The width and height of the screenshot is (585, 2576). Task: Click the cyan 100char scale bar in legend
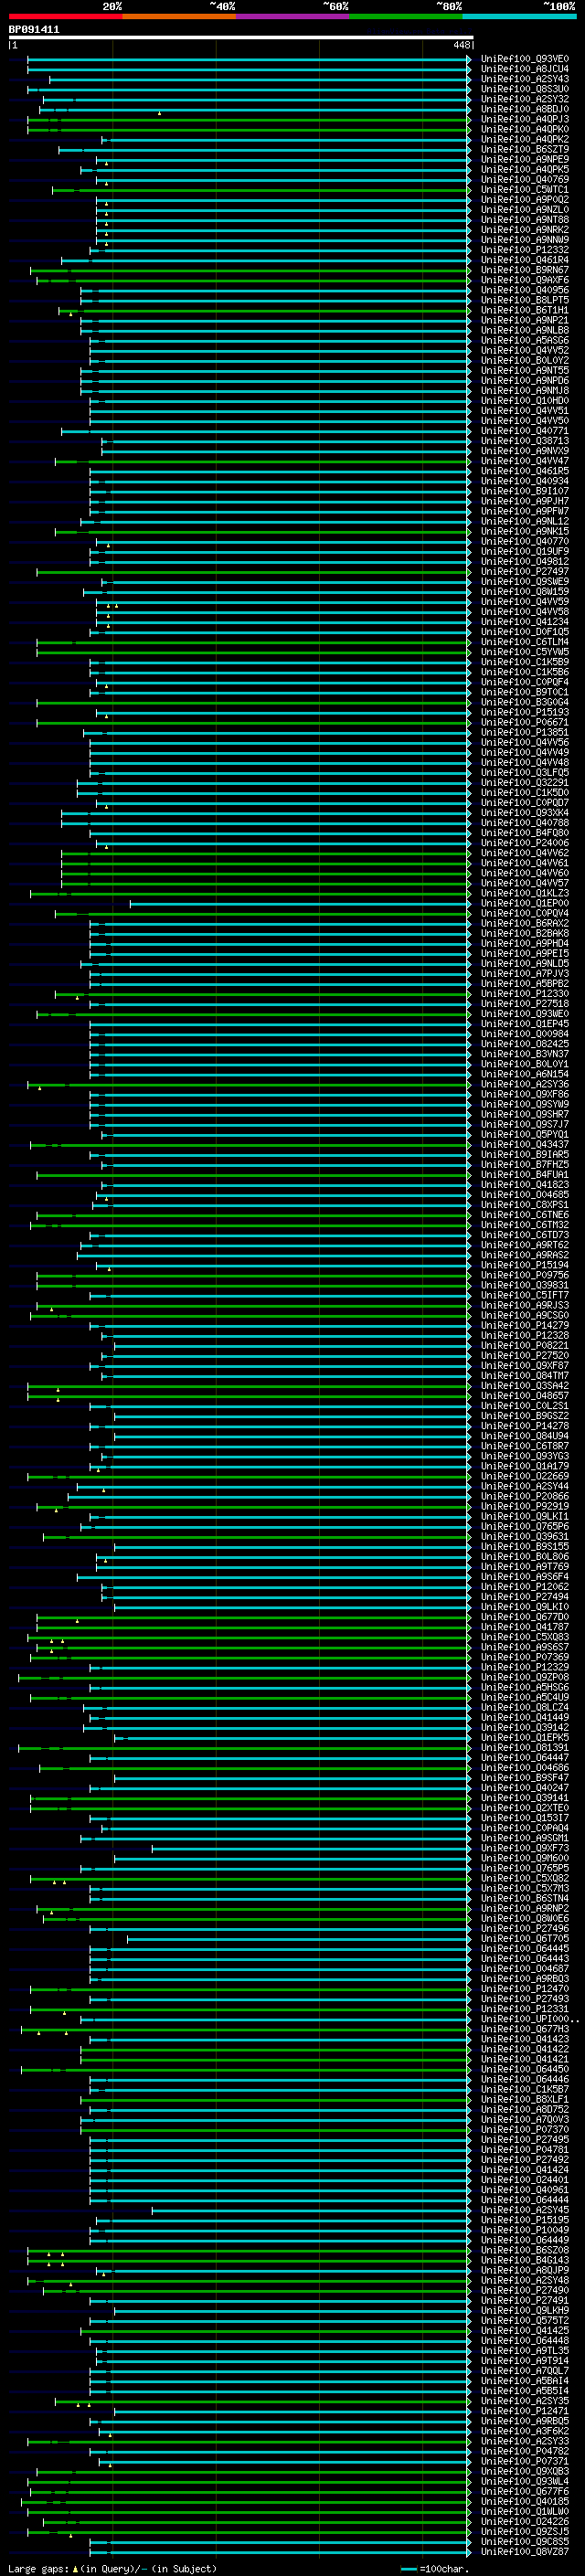[x=409, y=2569]
